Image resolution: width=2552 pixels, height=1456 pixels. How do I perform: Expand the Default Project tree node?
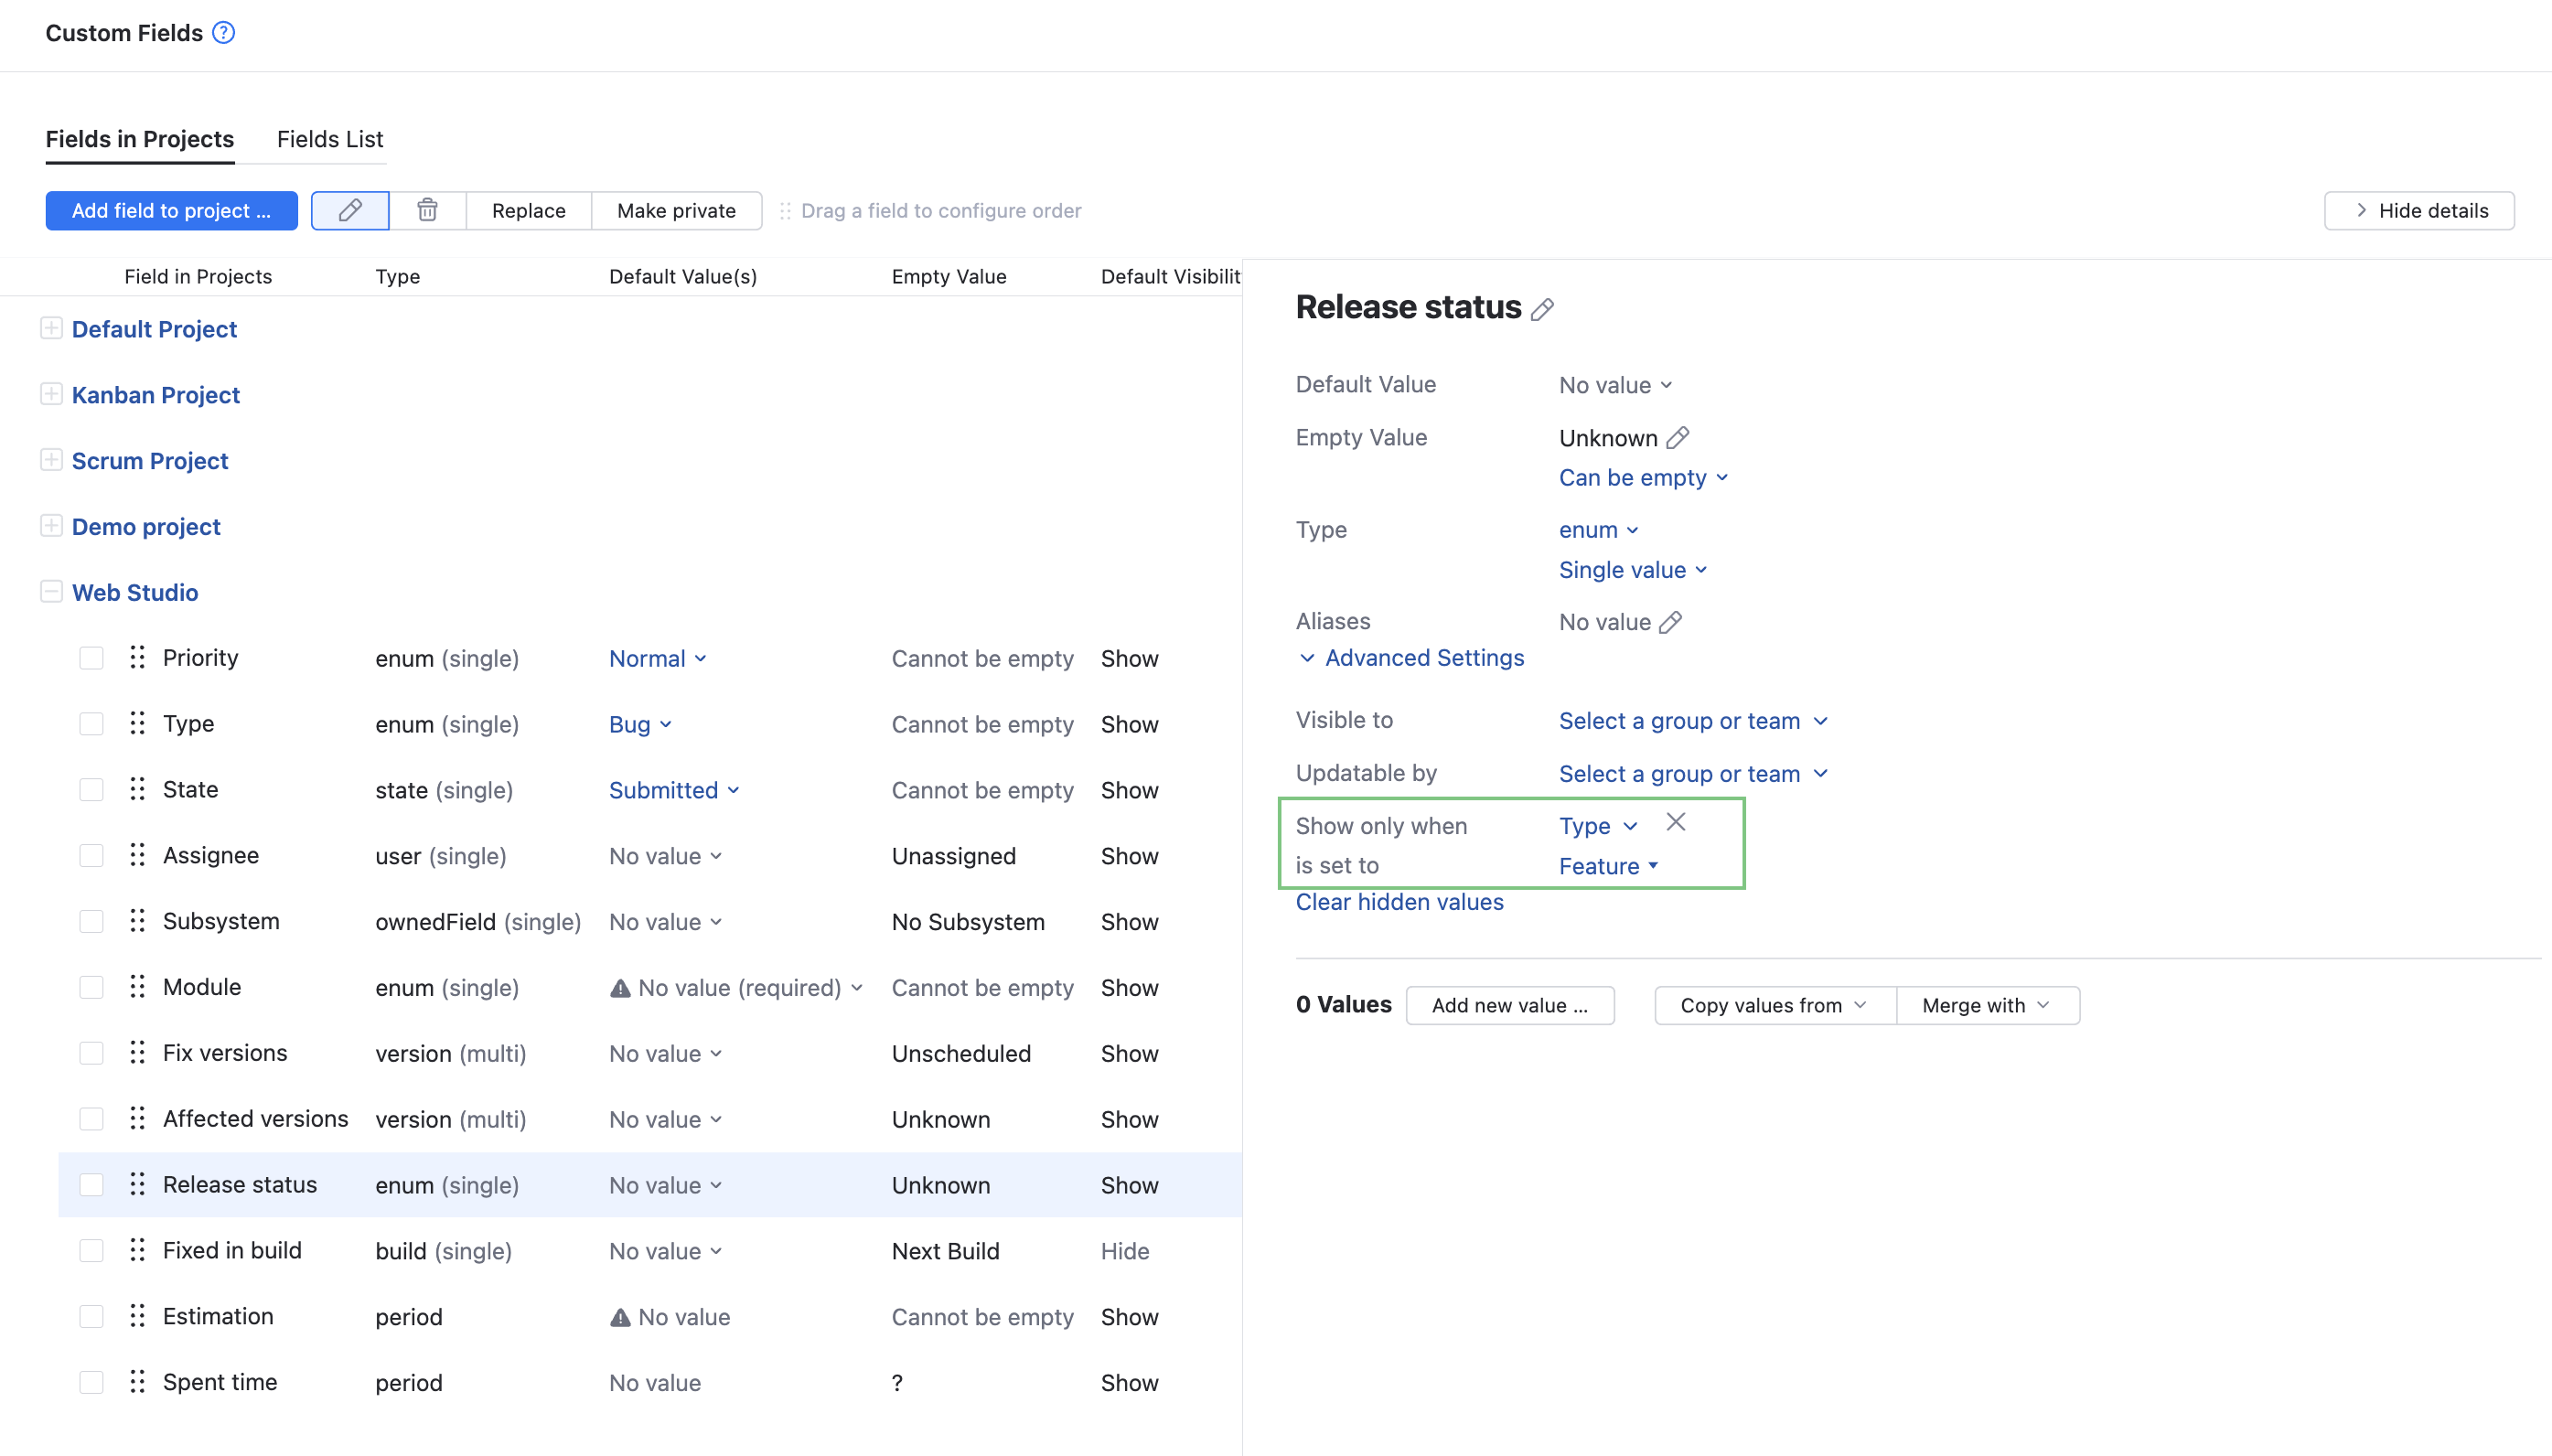[x=51, y=329]
